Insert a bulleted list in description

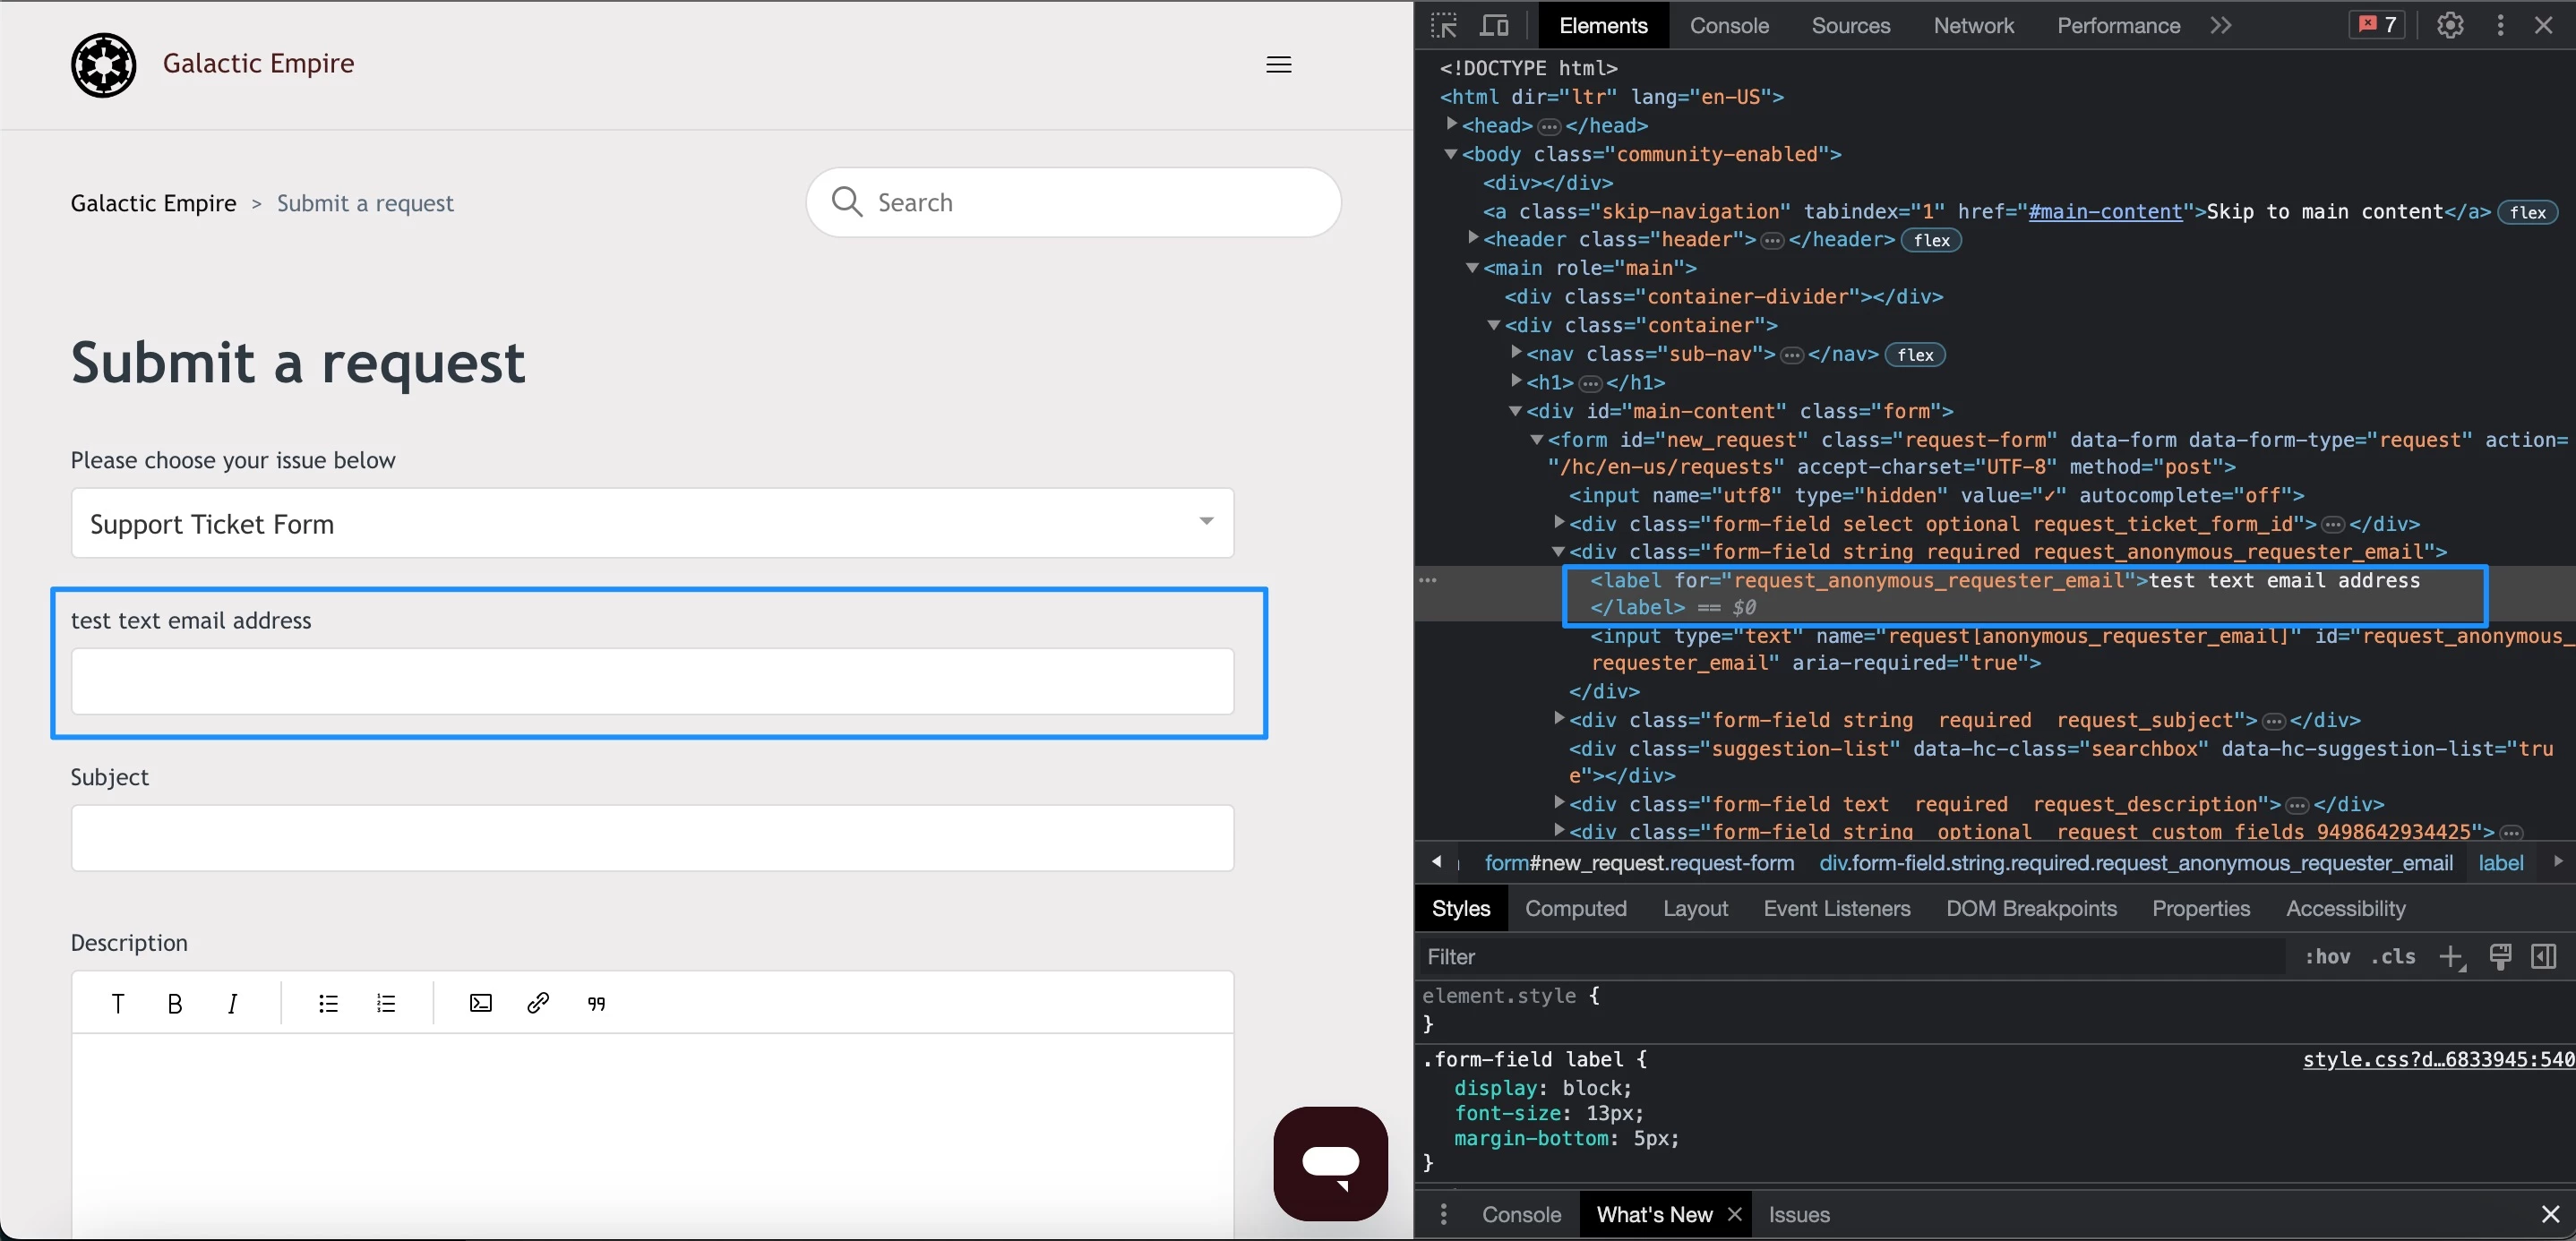pyautogui.click(x=328, y=1003)
